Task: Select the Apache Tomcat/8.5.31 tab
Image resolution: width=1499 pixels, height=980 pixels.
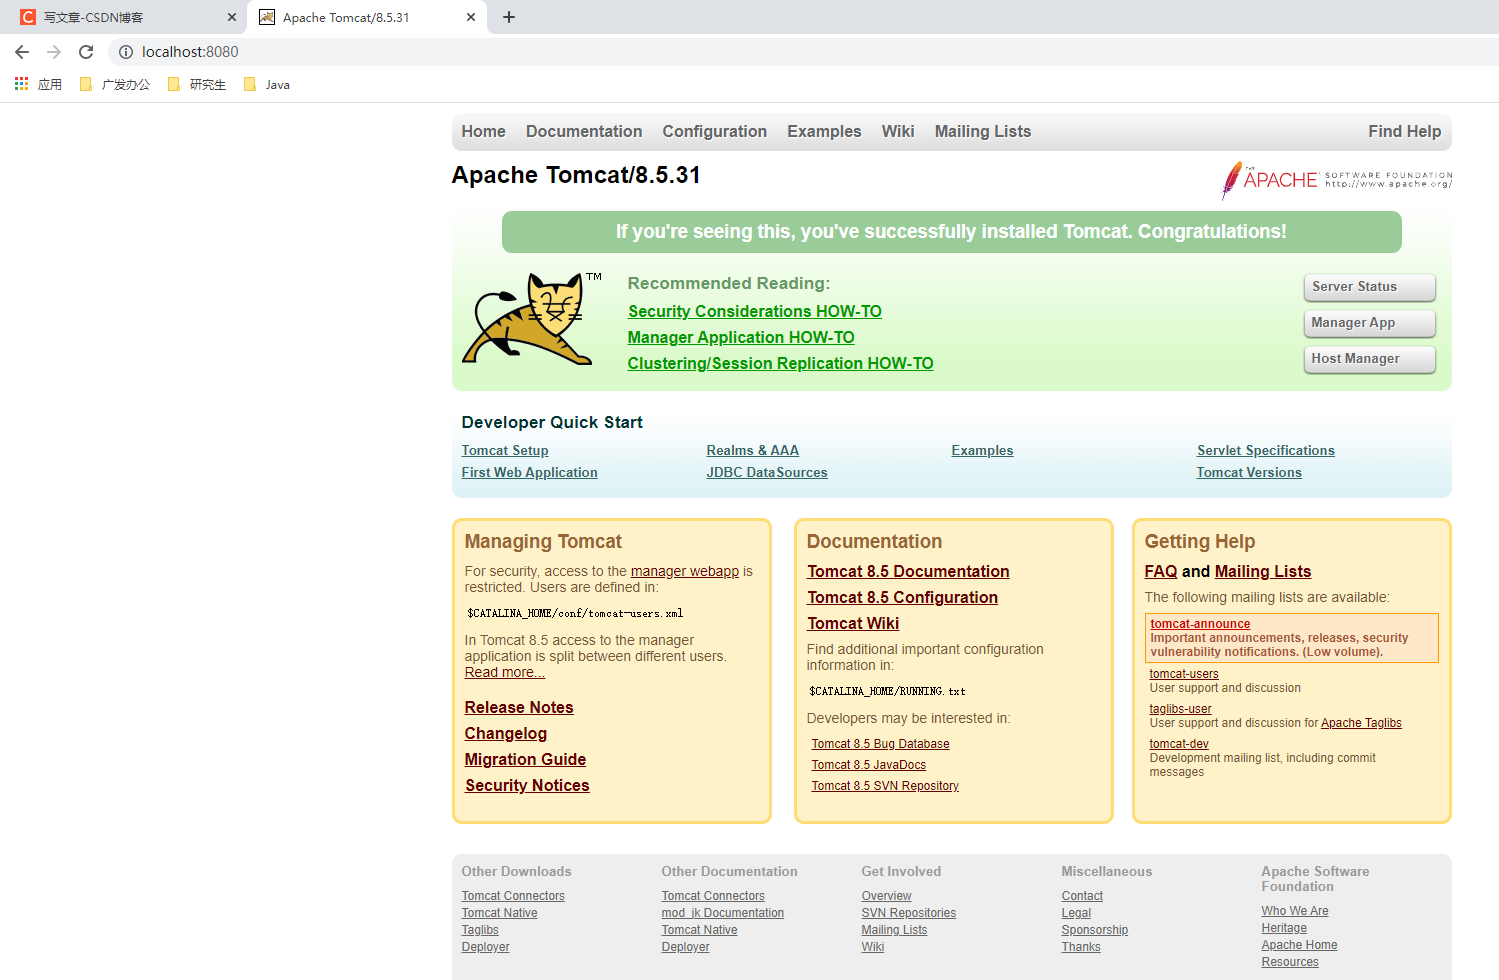Action: [x=366, y=17]
